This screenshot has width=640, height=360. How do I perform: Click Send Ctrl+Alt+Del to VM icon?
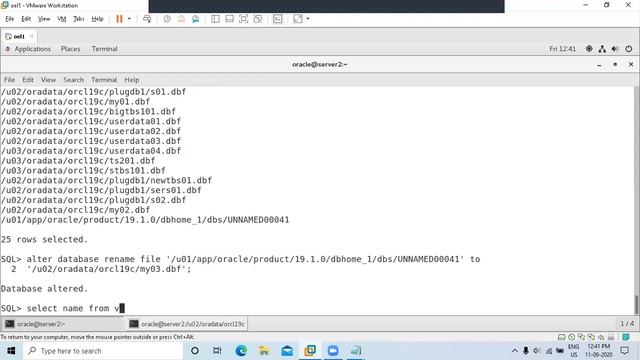click(147, 19)
